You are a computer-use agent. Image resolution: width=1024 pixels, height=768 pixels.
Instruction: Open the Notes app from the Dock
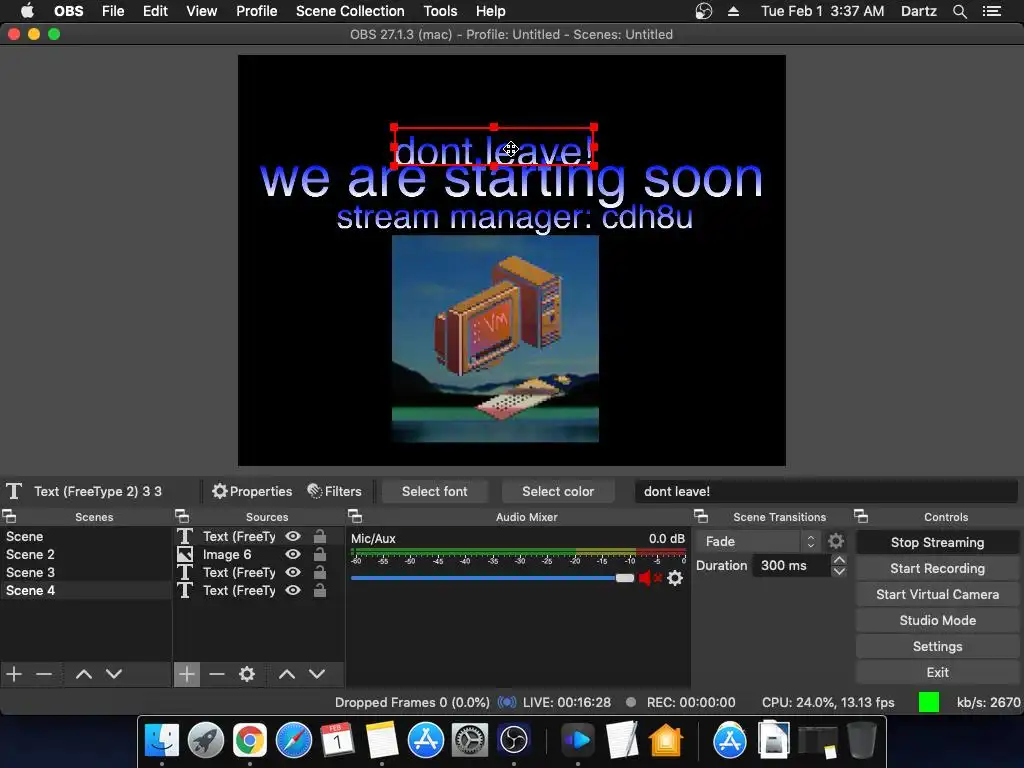pos(381,740)
